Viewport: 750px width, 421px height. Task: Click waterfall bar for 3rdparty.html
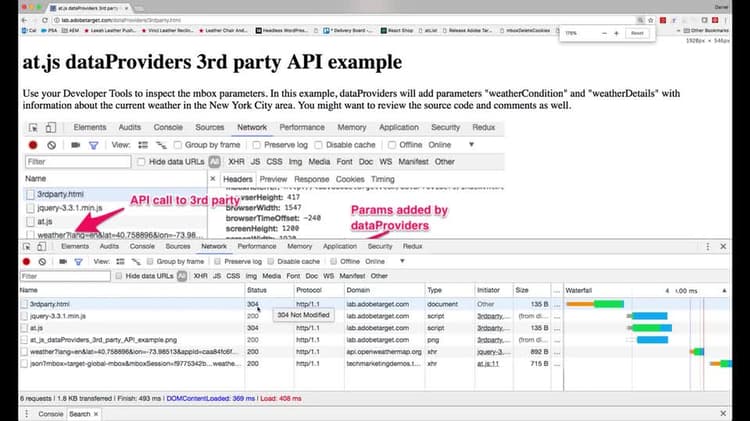coord(595,304)
